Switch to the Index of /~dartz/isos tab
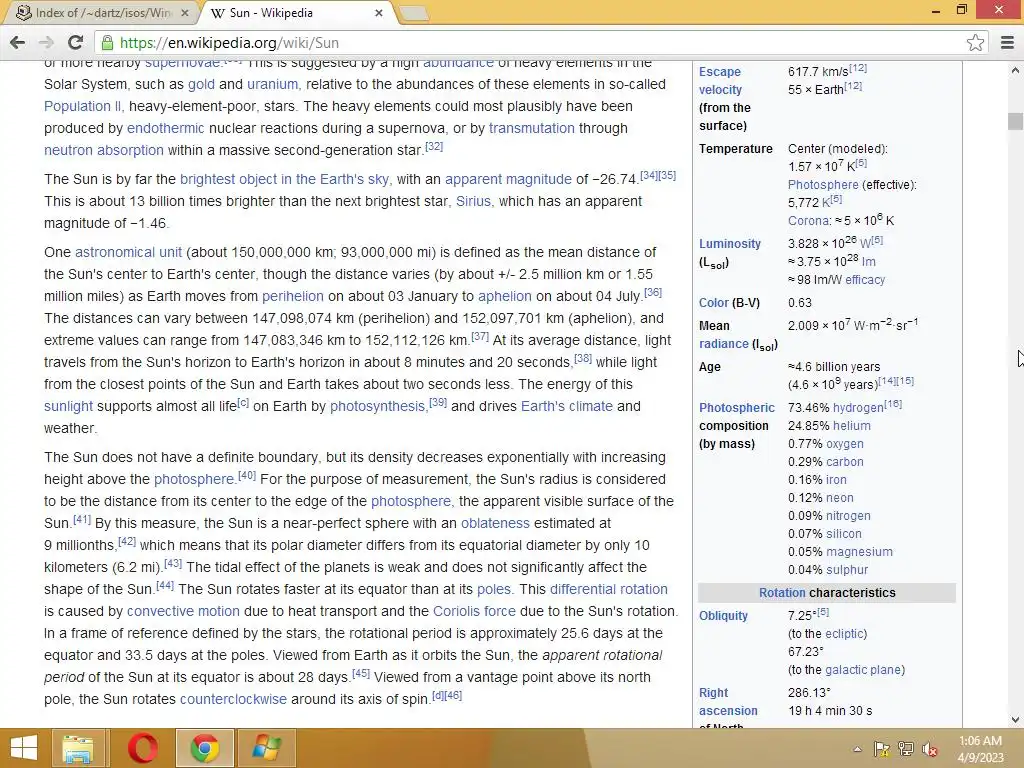 point(103,13)
